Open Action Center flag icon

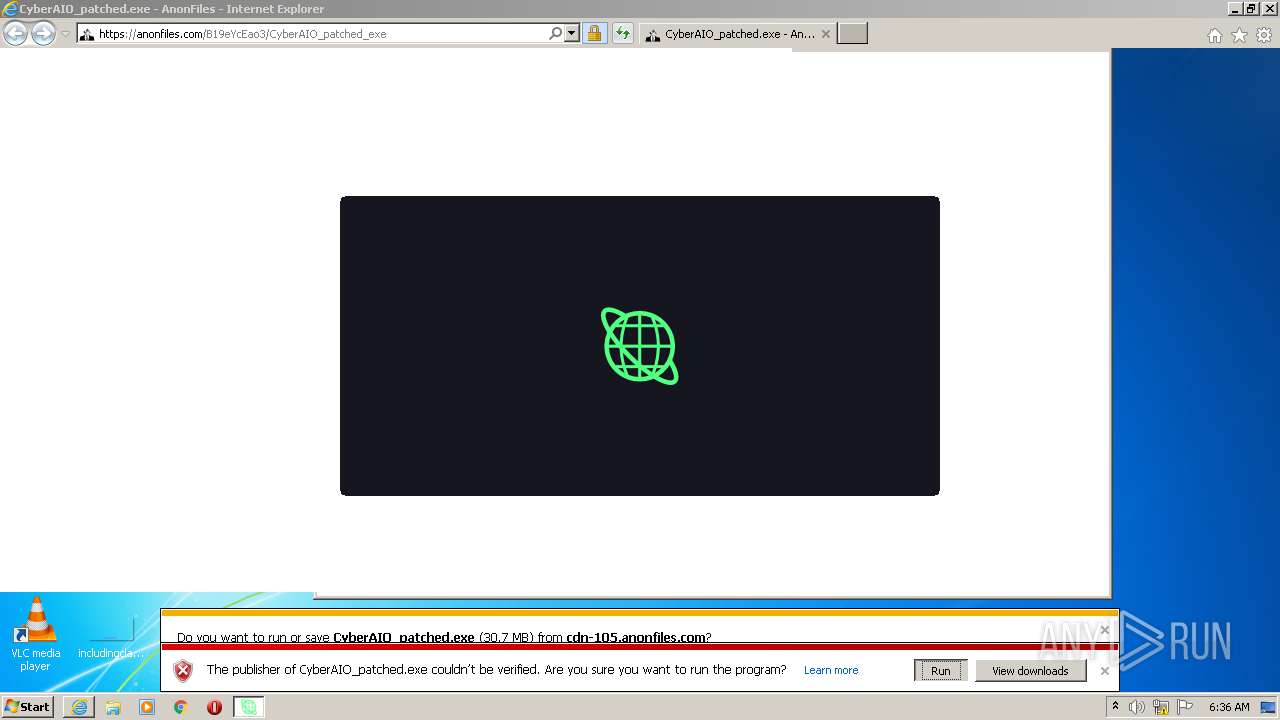click(x=1185, y=707)
